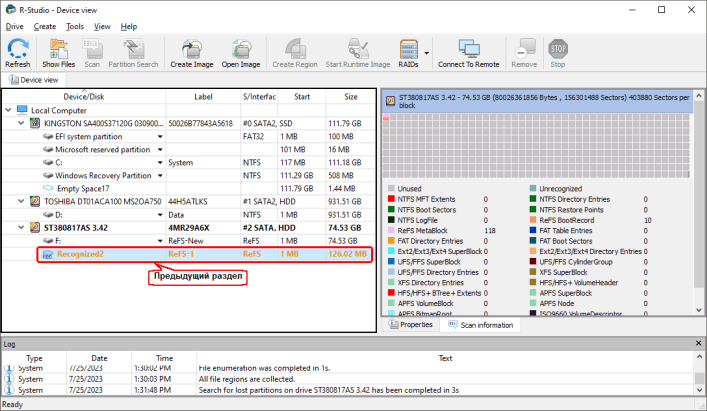Switch to the Properties tab
The image size is (707, 411).
point(411,324)
